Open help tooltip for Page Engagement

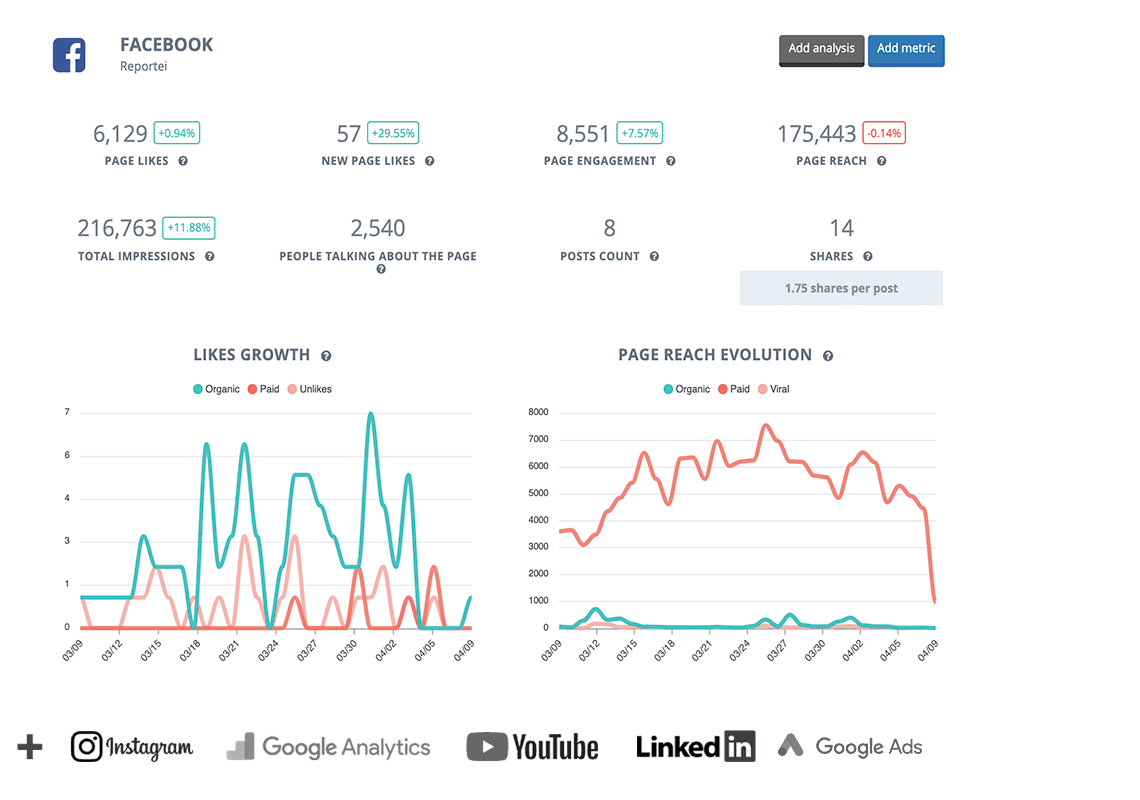(671, 161)
